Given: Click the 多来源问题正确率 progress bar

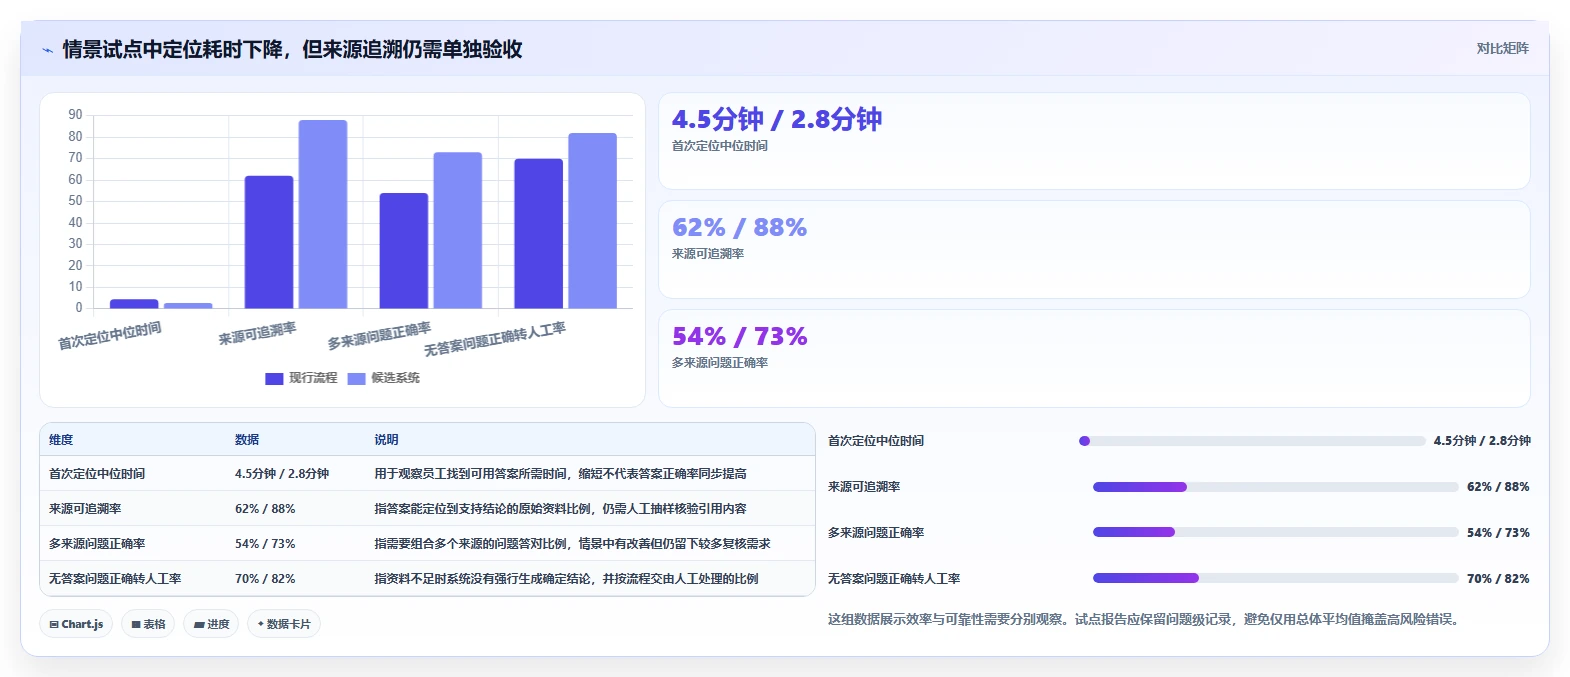Looking at the screenshot, I should 1276,533.
